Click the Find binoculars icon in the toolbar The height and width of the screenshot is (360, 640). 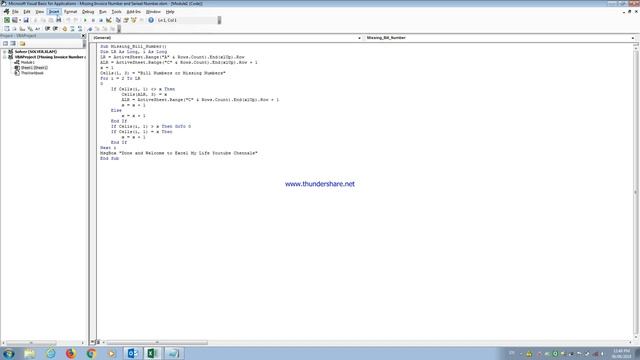pyautogui.click(x=58, y=20)
